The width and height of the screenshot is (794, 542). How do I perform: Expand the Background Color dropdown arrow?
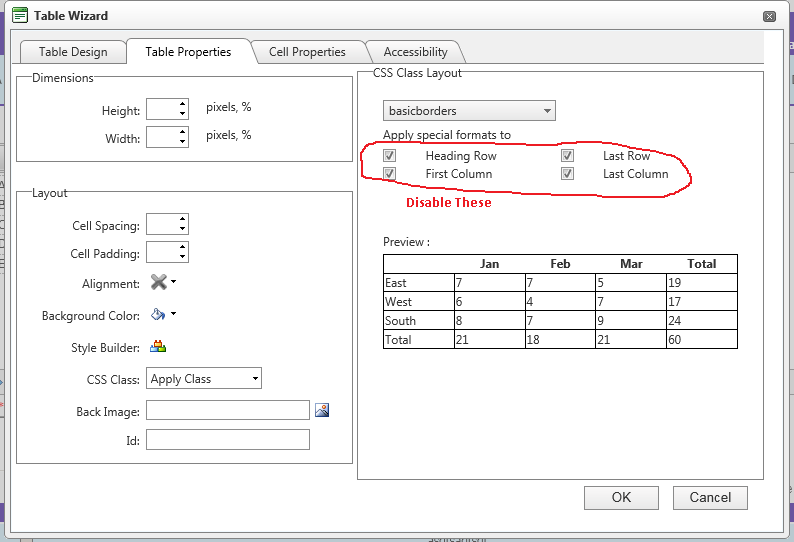tap(174, 314)
